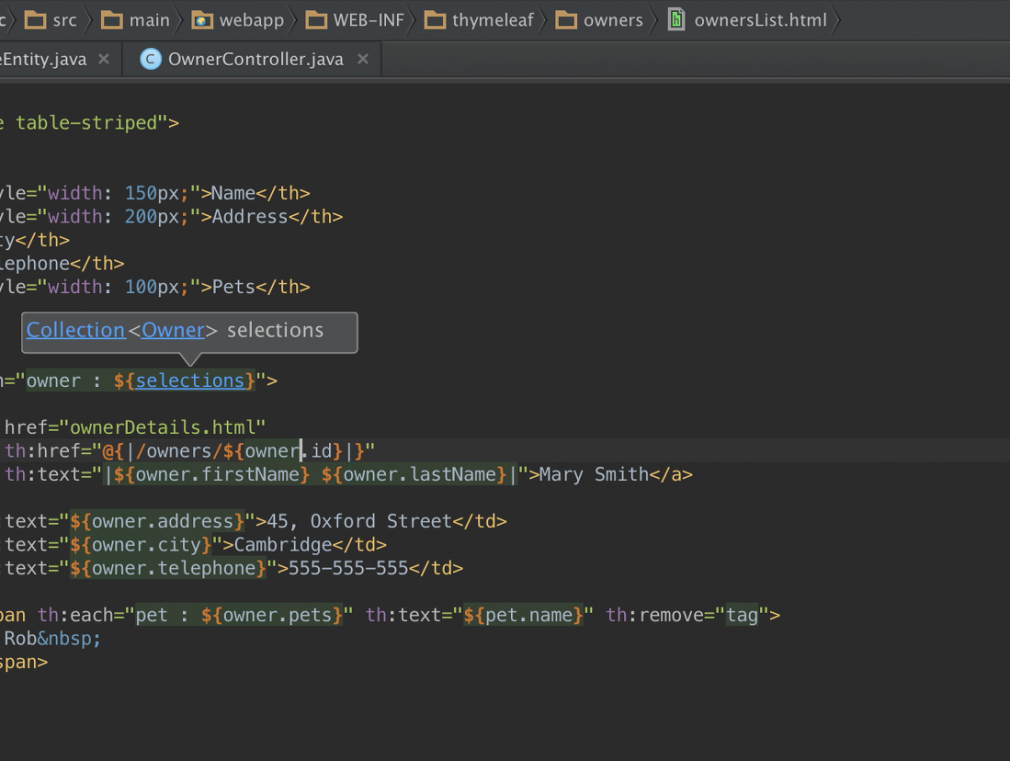Click the WEB-INF folder icon
This screenshot has height=761, width=1010.
[316, 20]
